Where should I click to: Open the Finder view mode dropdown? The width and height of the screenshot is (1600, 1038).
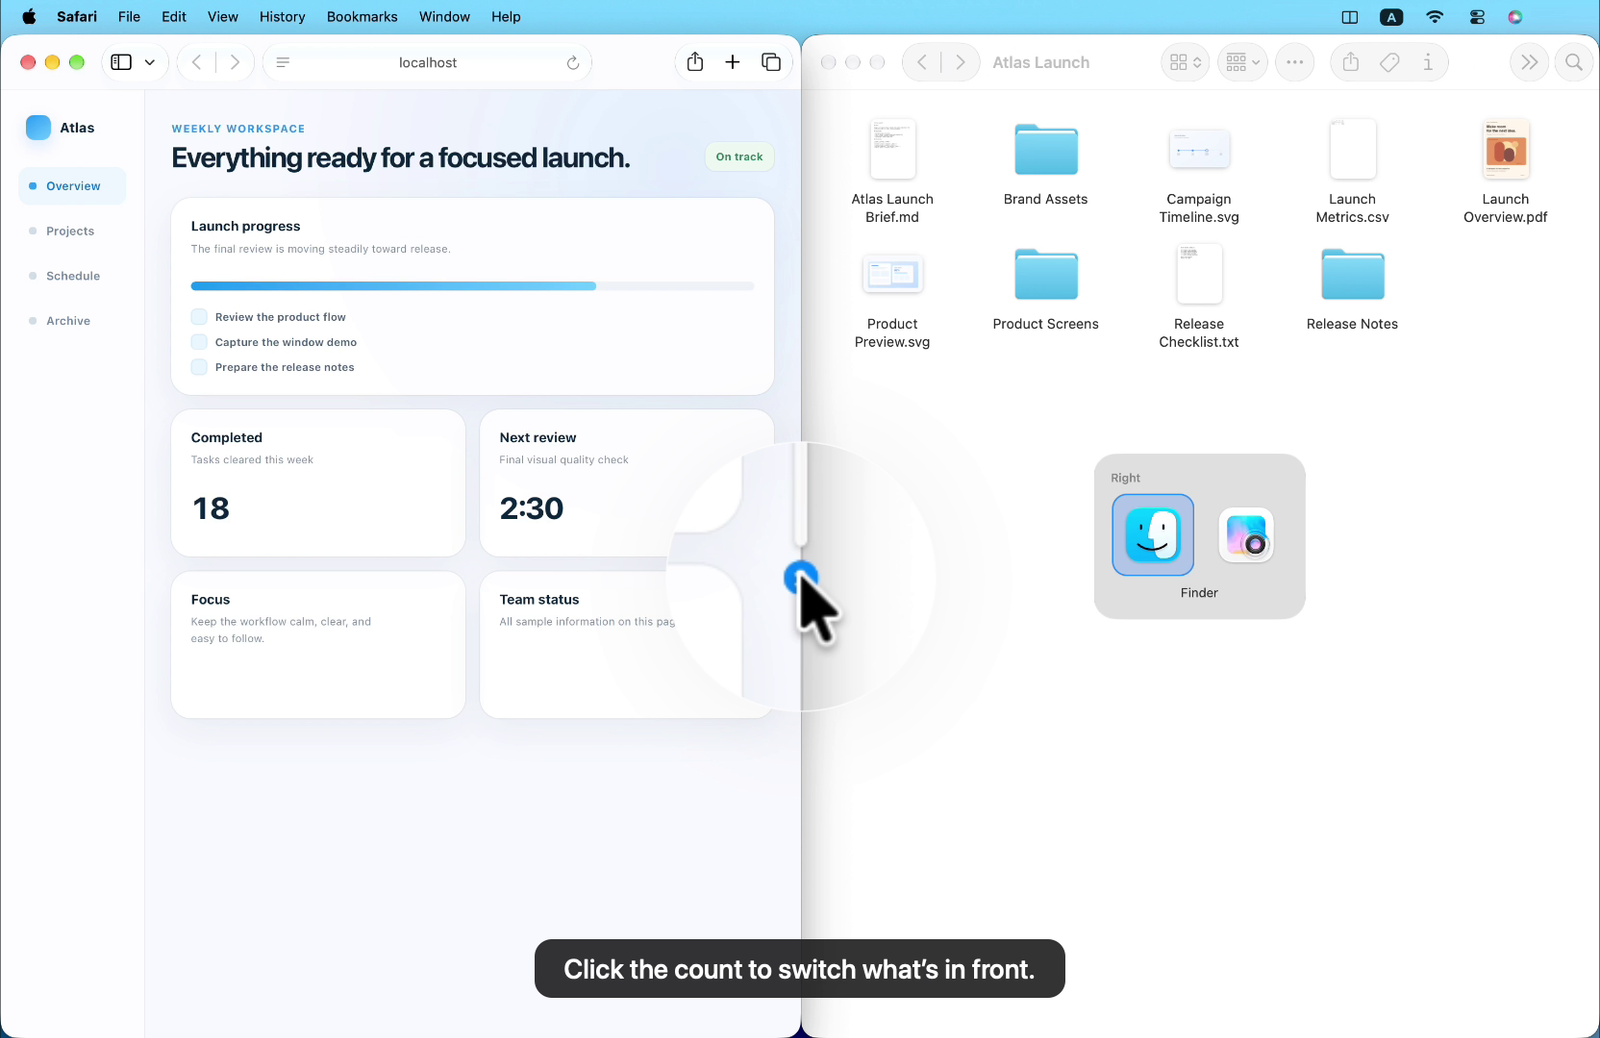(x=1185, y=62)
